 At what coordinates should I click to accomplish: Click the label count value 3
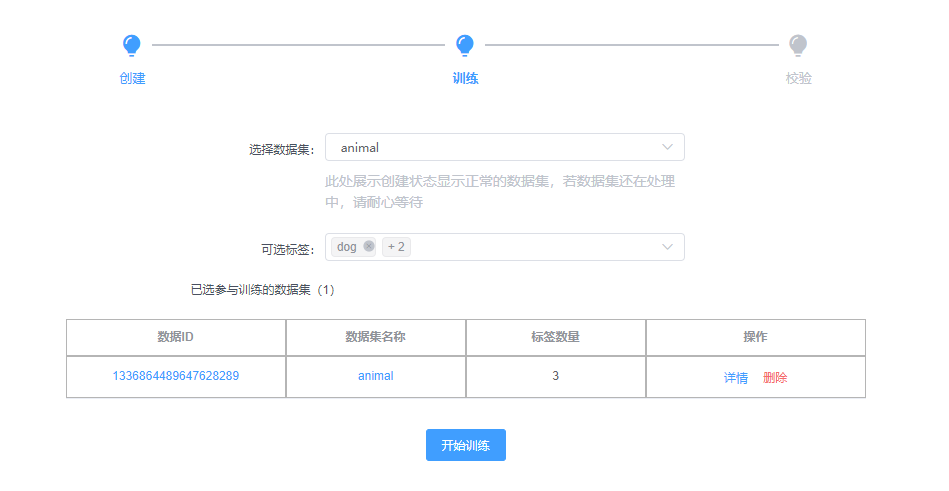[x=556, y=376]
